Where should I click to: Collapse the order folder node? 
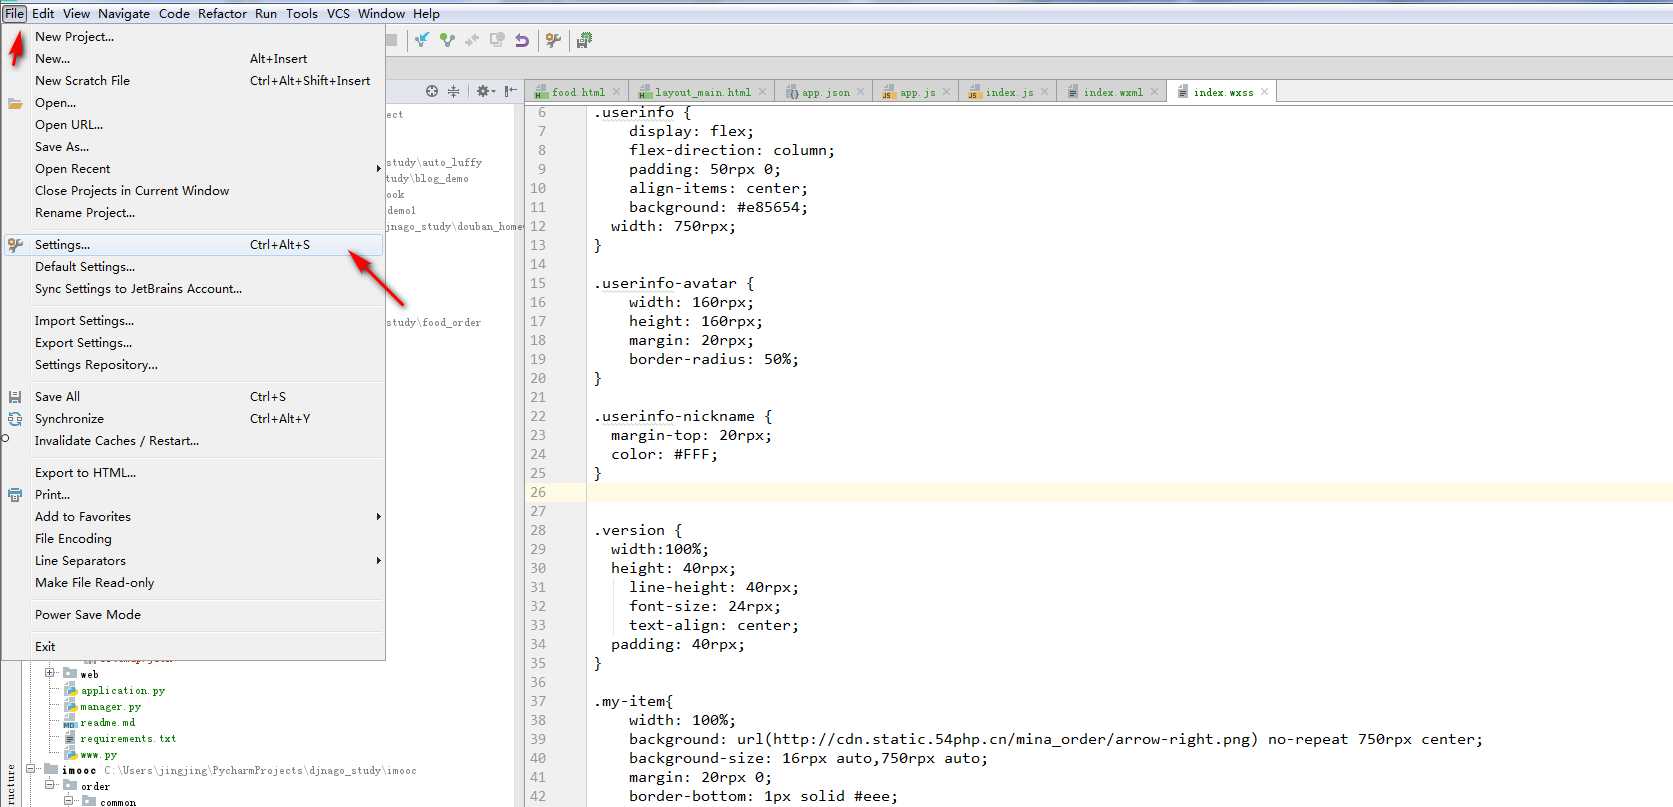(50, 785)
